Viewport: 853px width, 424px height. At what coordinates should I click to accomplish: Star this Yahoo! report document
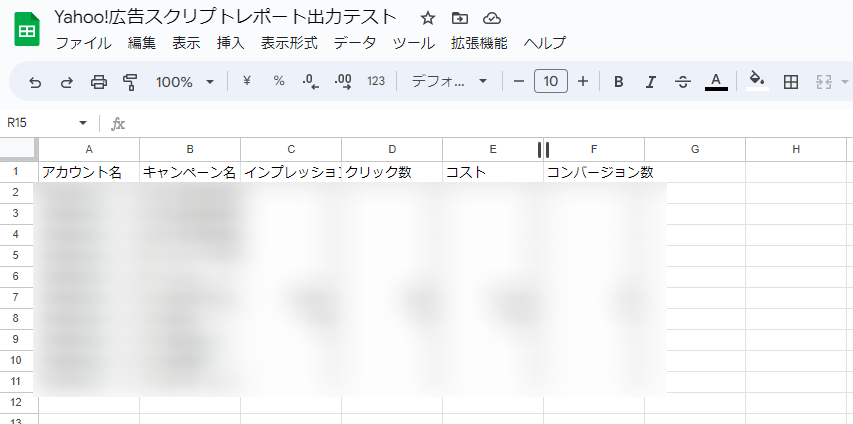[427, 18]
